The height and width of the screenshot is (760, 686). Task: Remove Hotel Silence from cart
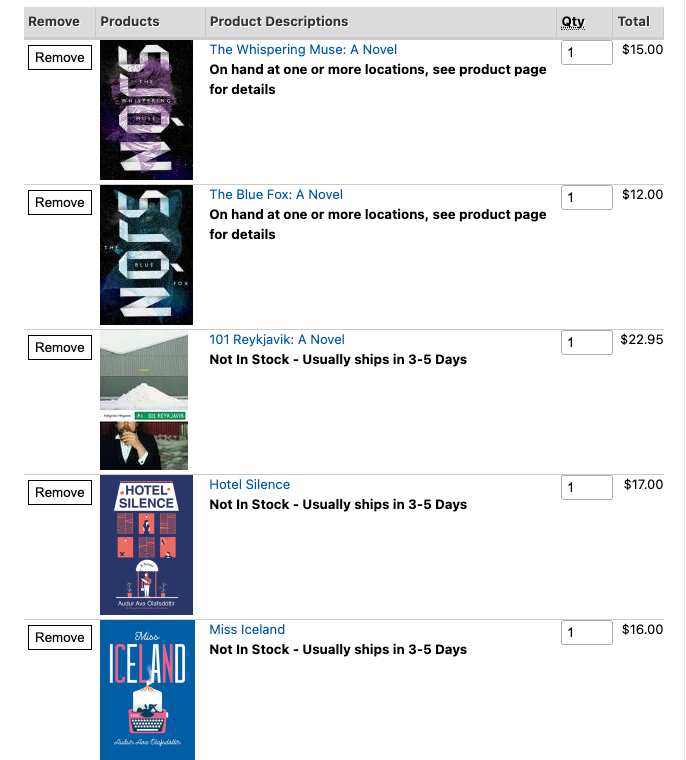click(60, 493)
